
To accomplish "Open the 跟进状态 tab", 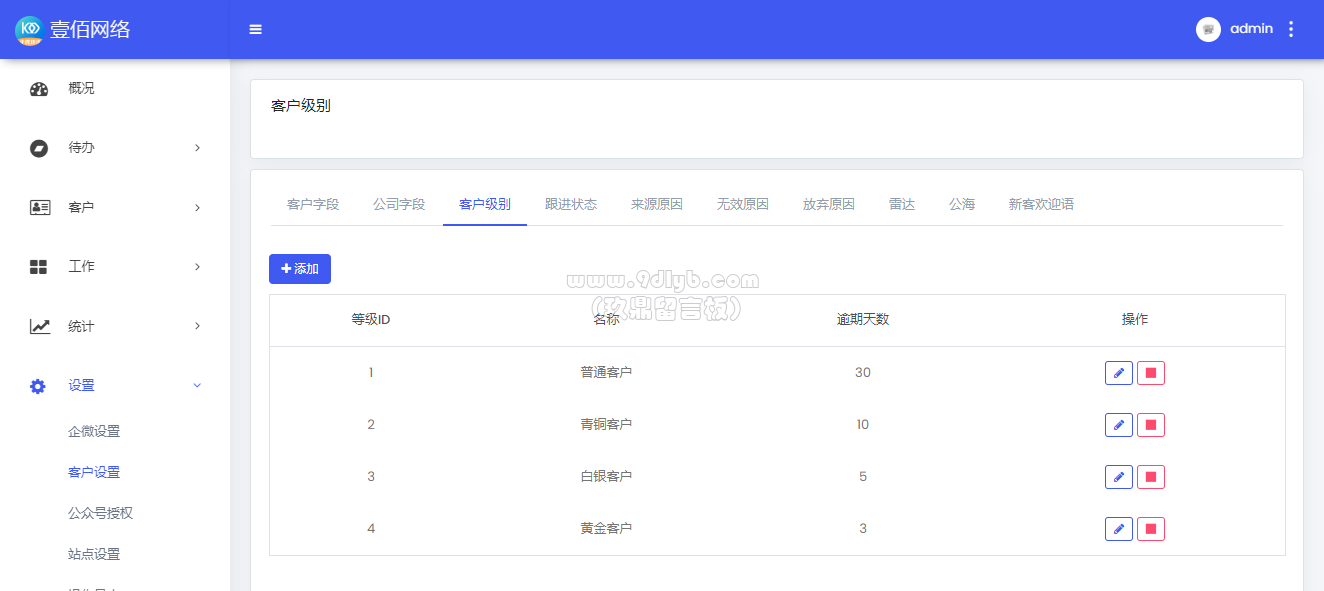I will point(571,204).
